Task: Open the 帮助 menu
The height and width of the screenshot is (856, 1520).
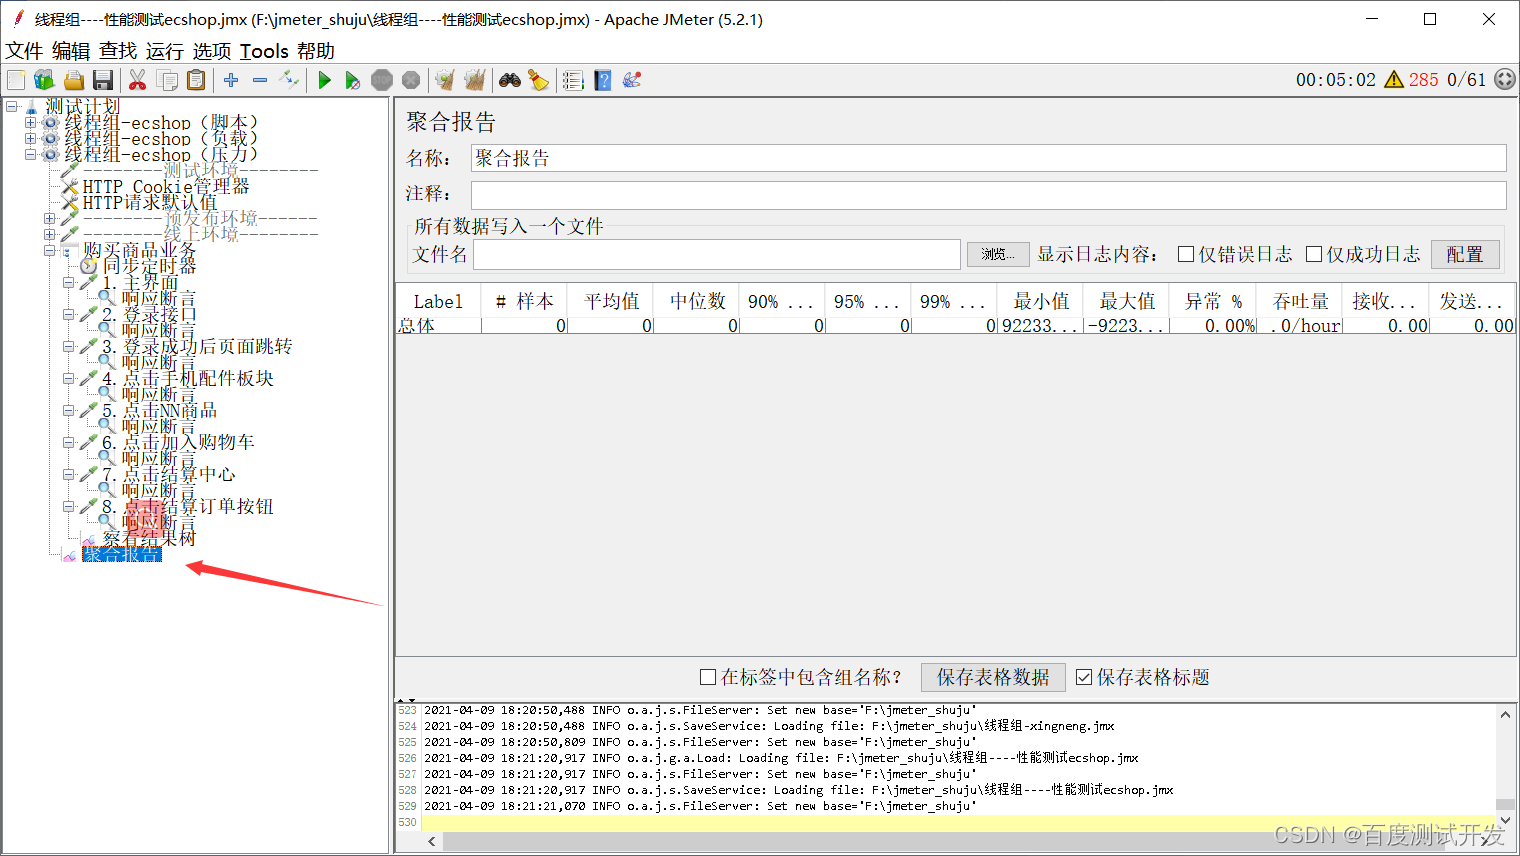Action: tap(316, 51)
